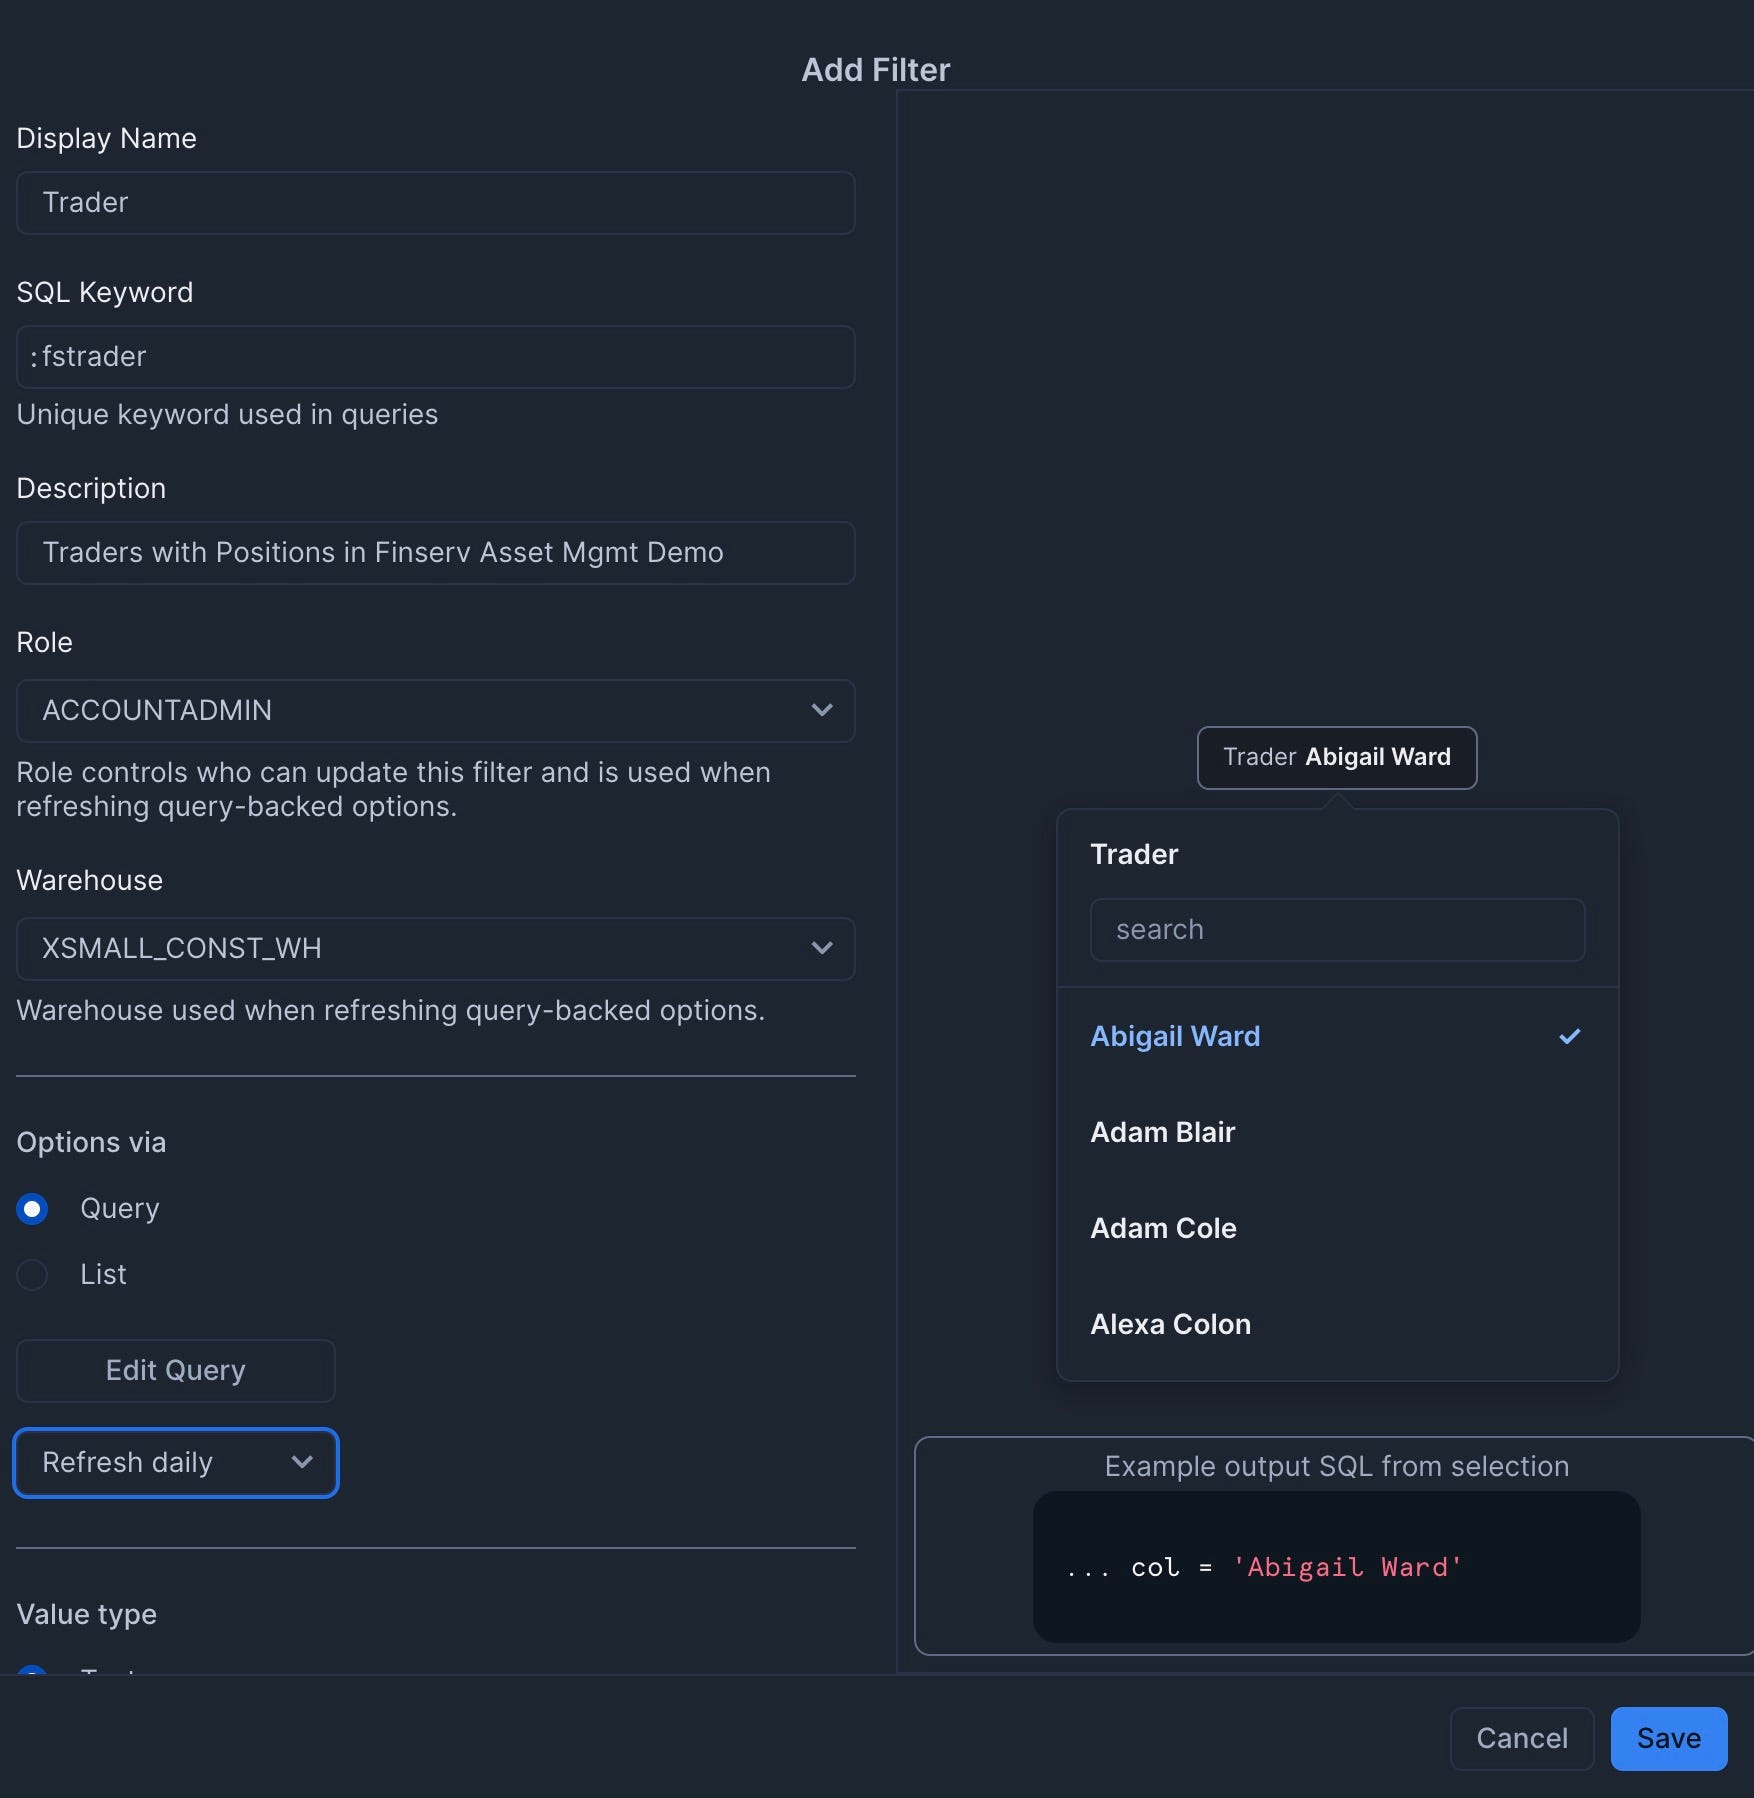Click the Refresh daily chevron arrow
This screenshot has height=1798, width=1754.
(x=302, y=1462)
